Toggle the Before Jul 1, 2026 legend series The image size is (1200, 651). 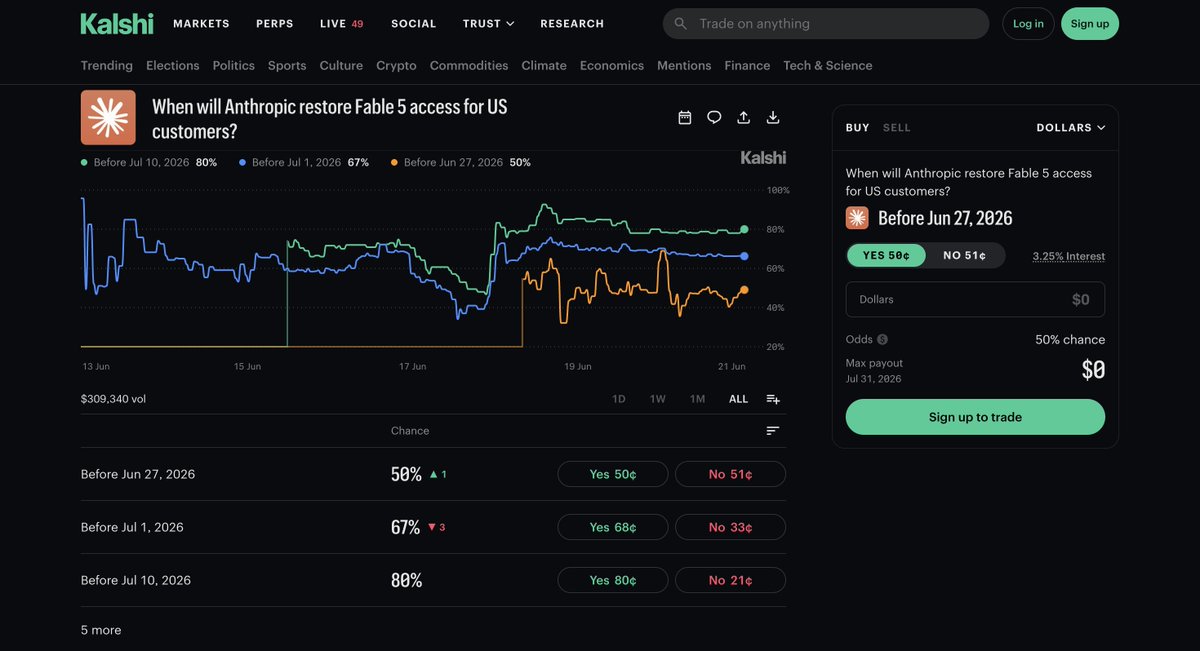(304, 162)
